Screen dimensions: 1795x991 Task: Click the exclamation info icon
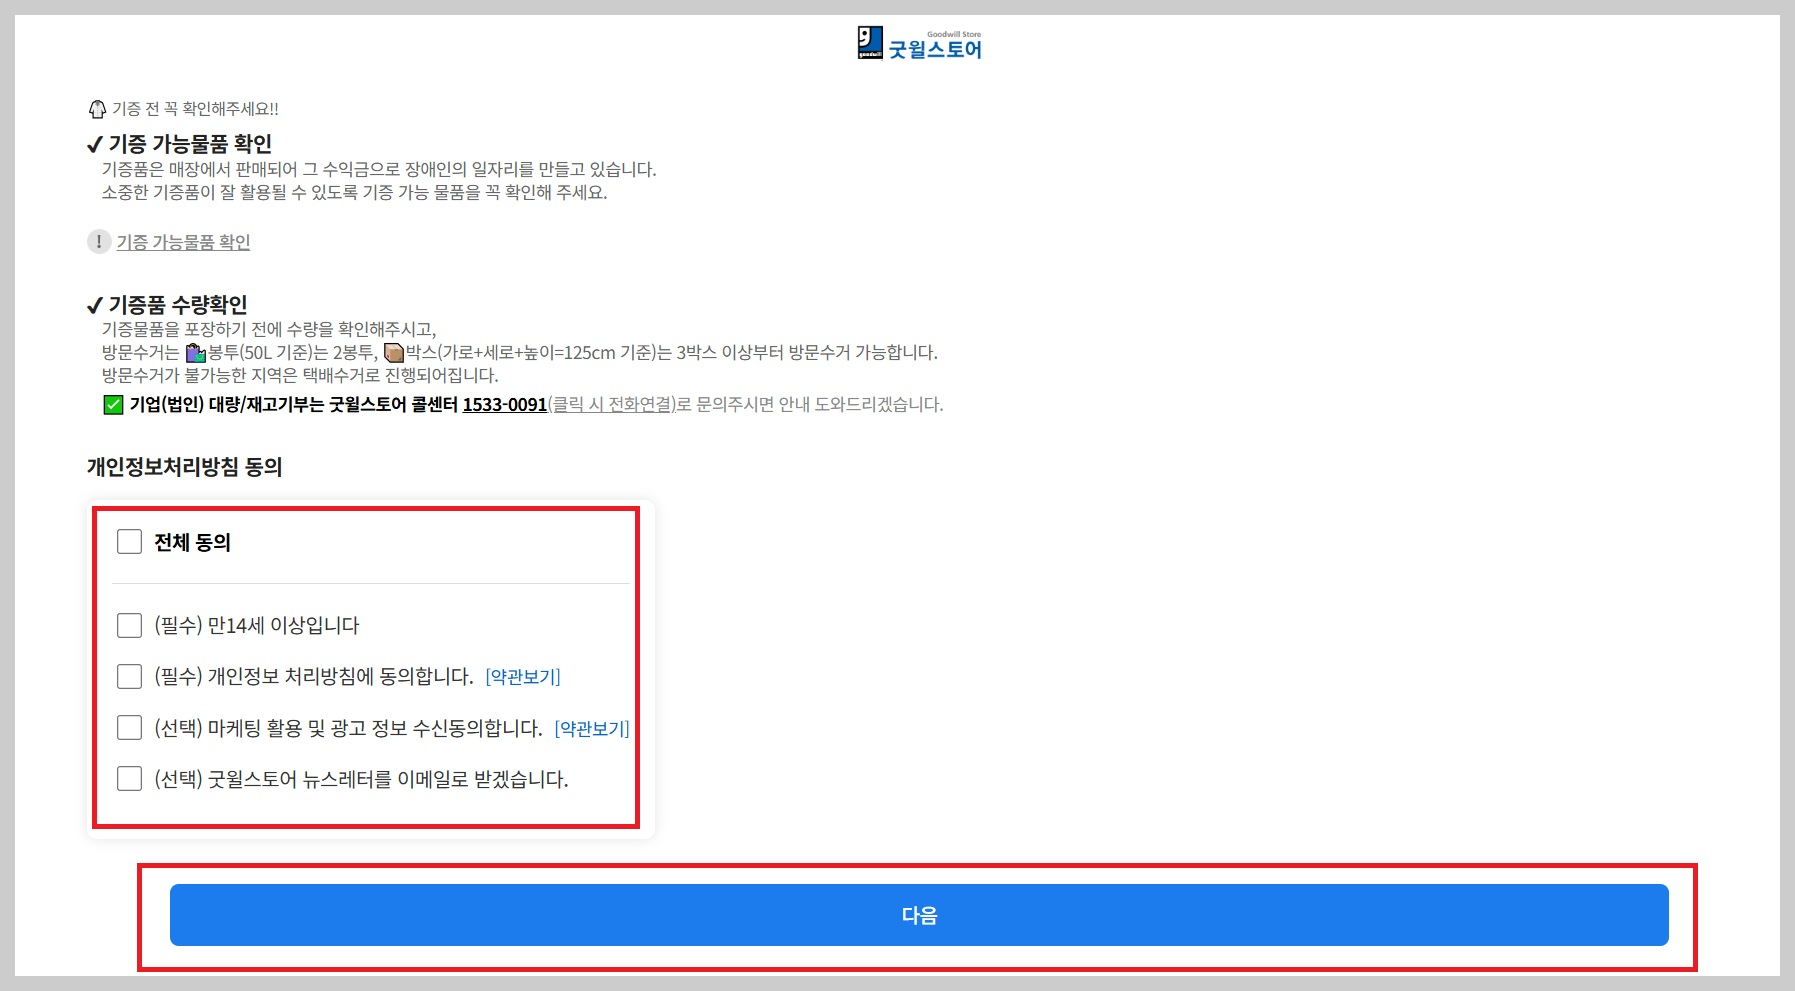click(x=99, y=242)
